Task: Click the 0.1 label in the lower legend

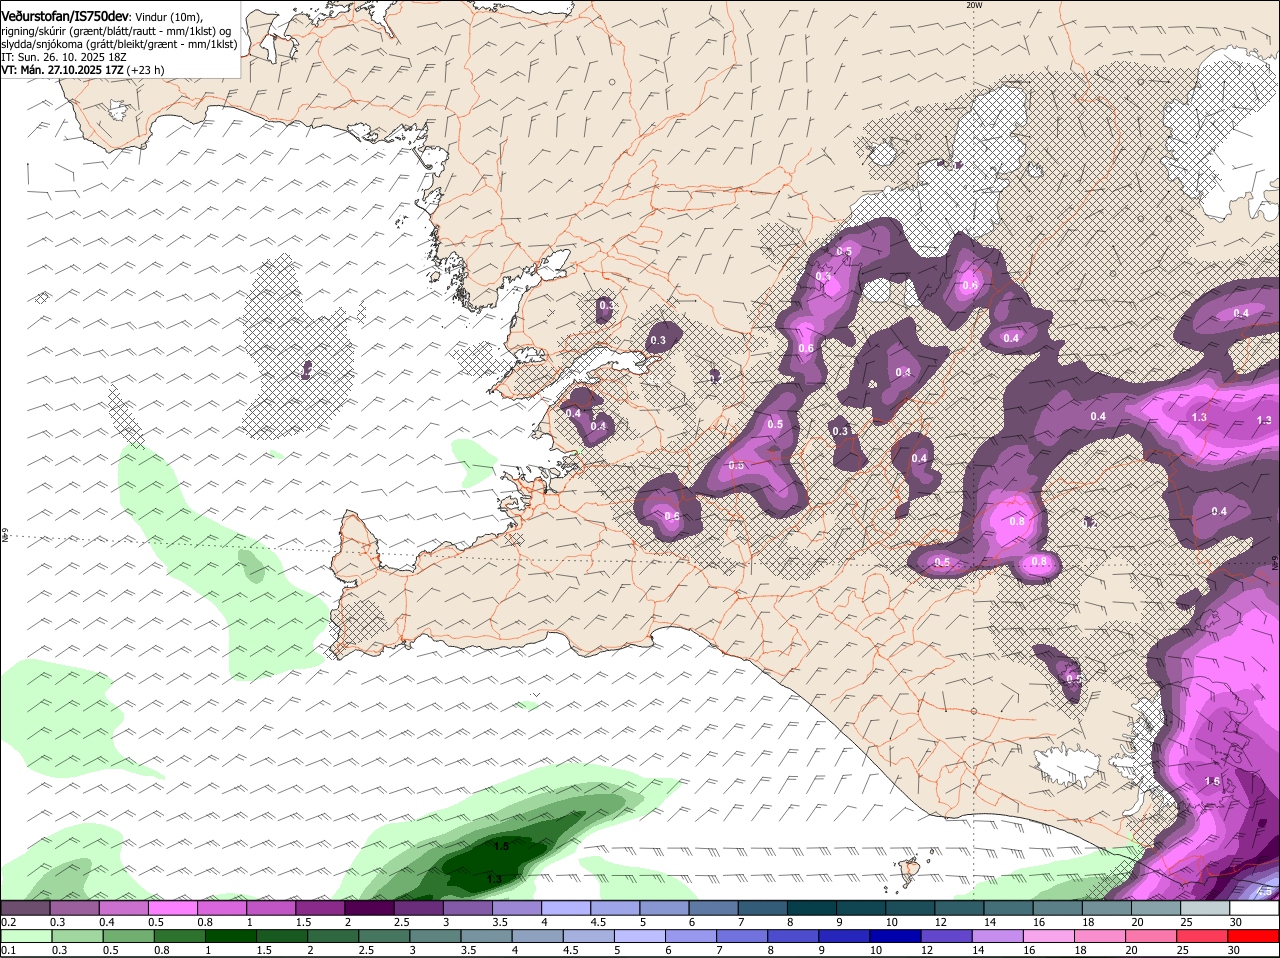Action: (7, 950)
